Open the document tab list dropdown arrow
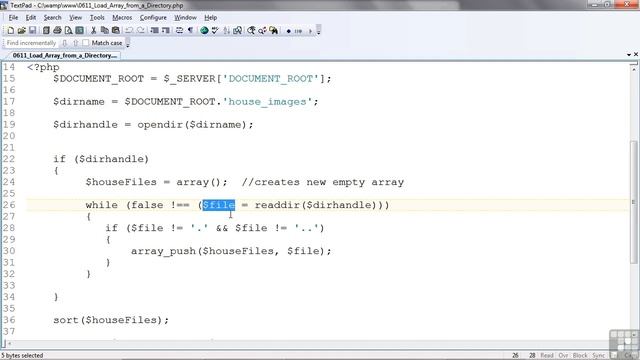This screenshot has width=640, height=360. coord(629,55)
